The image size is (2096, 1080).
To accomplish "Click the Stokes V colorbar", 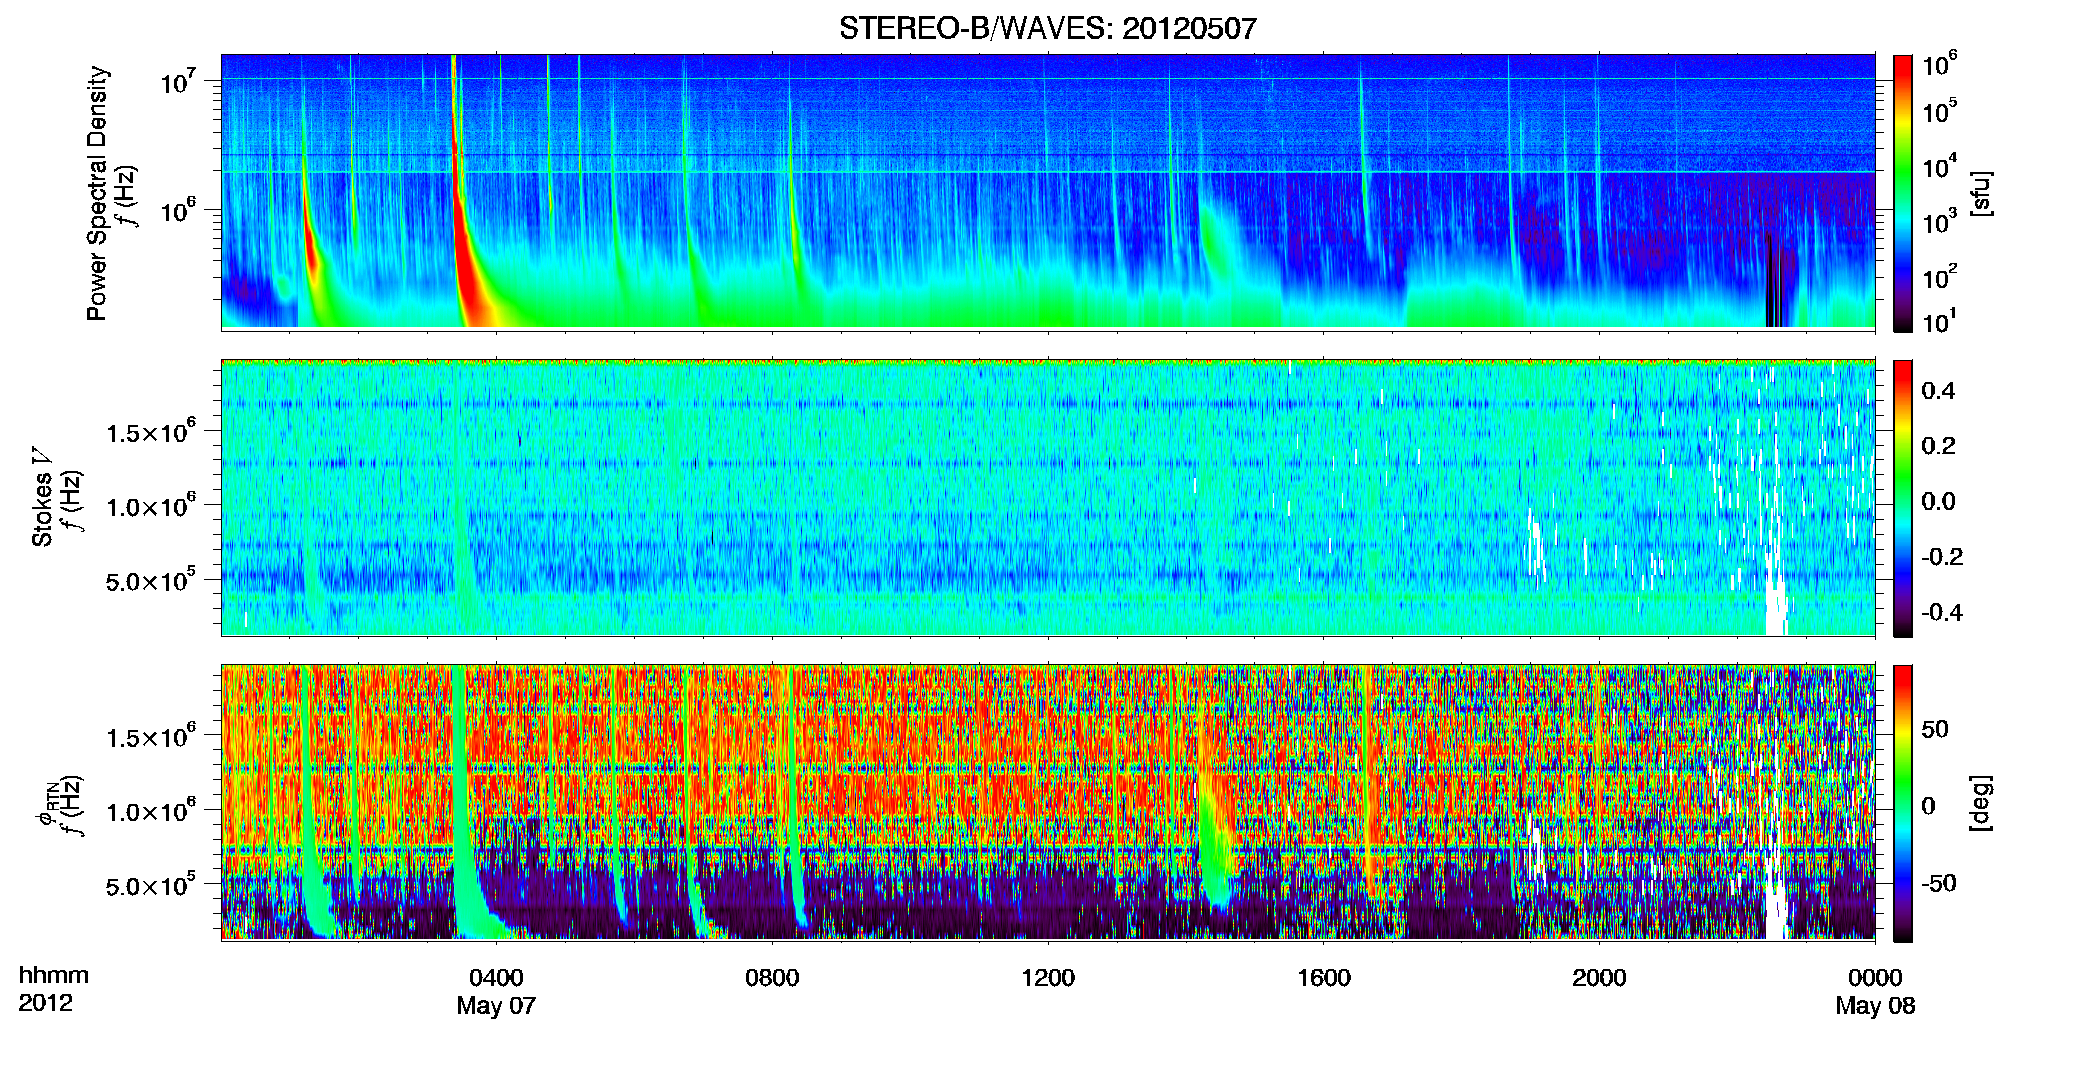I will [x=1903, y=498].
